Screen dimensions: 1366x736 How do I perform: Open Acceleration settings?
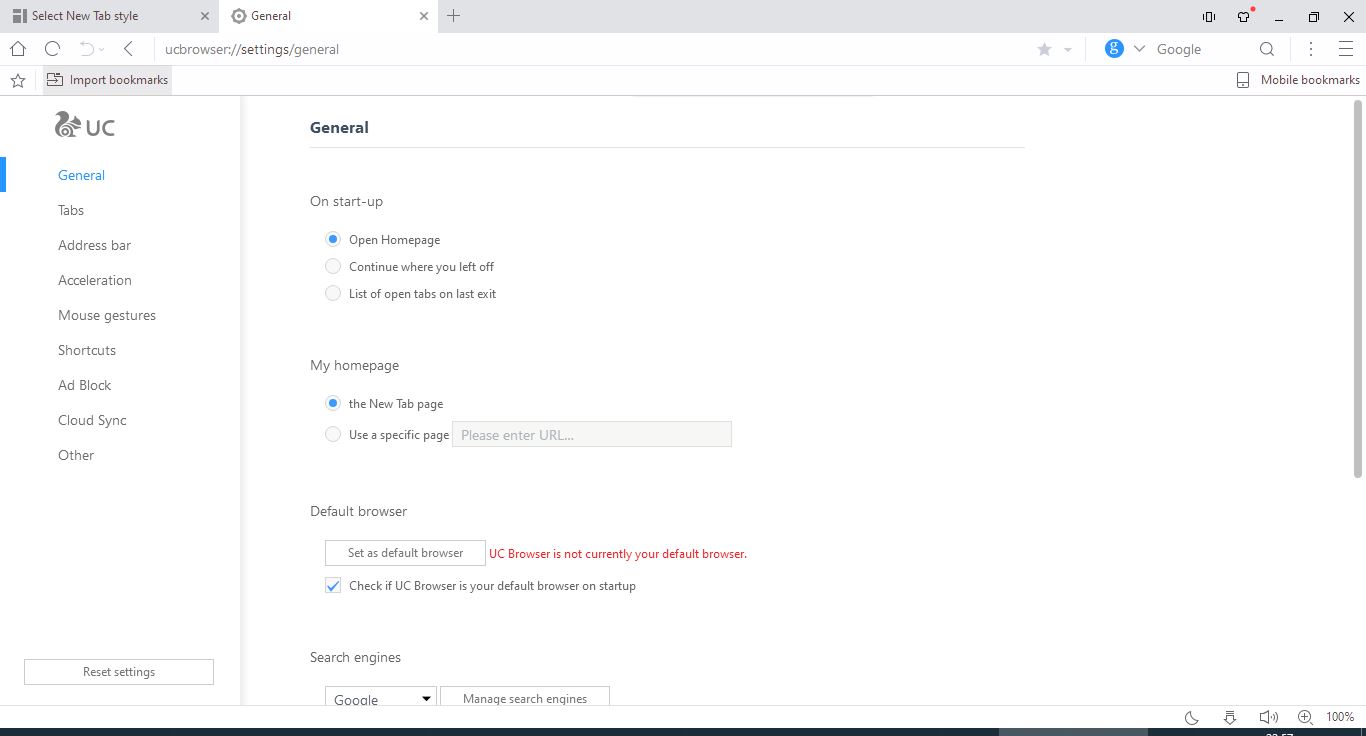[95, 280]
